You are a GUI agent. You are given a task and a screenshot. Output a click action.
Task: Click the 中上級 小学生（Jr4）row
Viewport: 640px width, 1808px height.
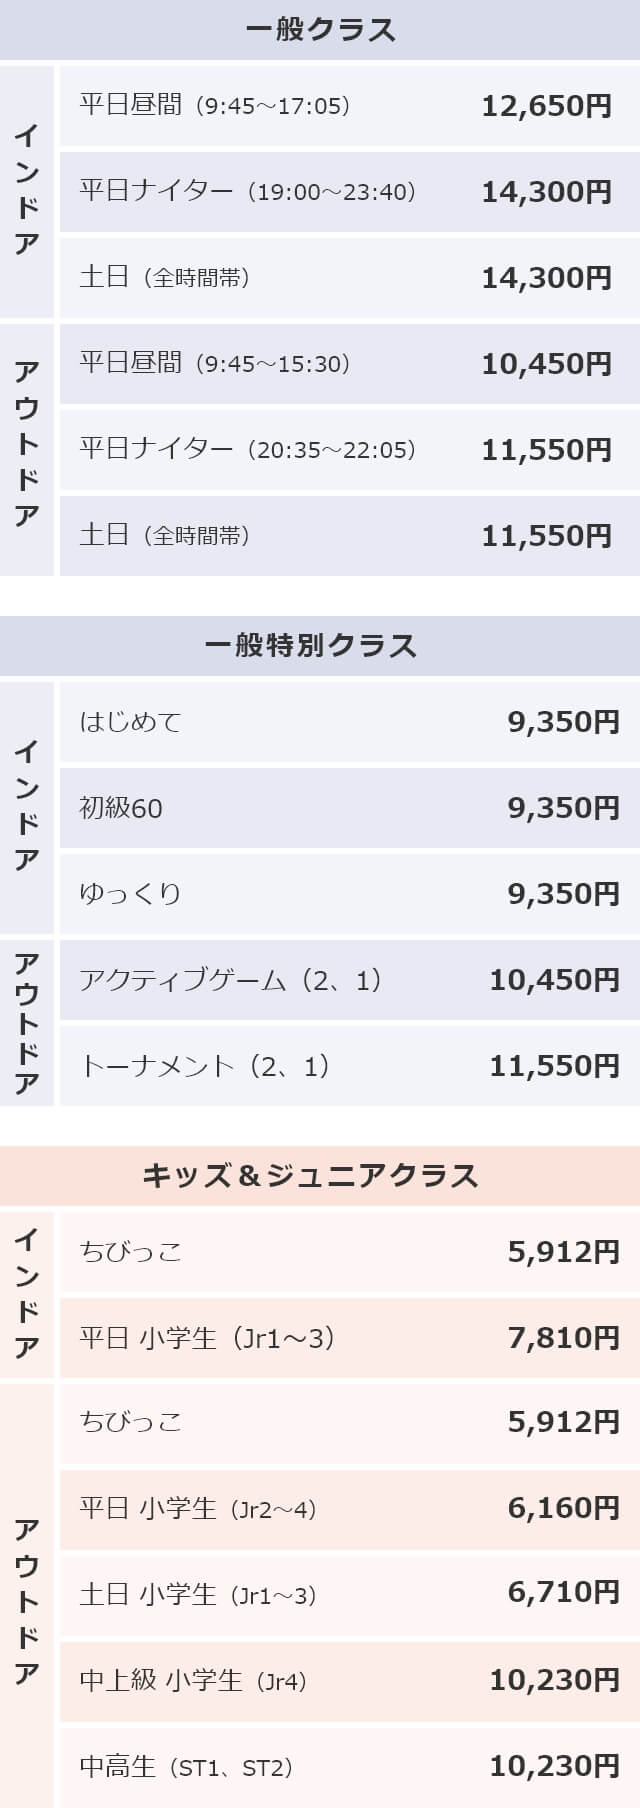coord(350,1681)
